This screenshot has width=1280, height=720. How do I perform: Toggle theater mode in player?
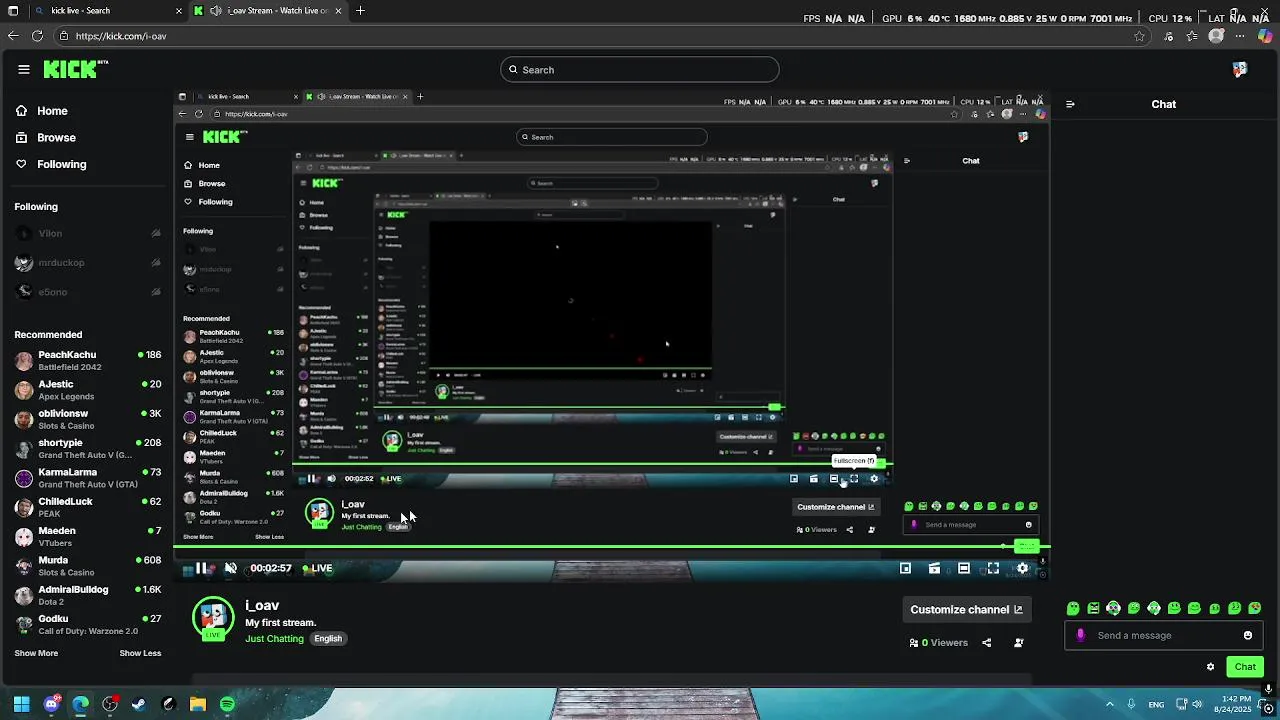964,568
